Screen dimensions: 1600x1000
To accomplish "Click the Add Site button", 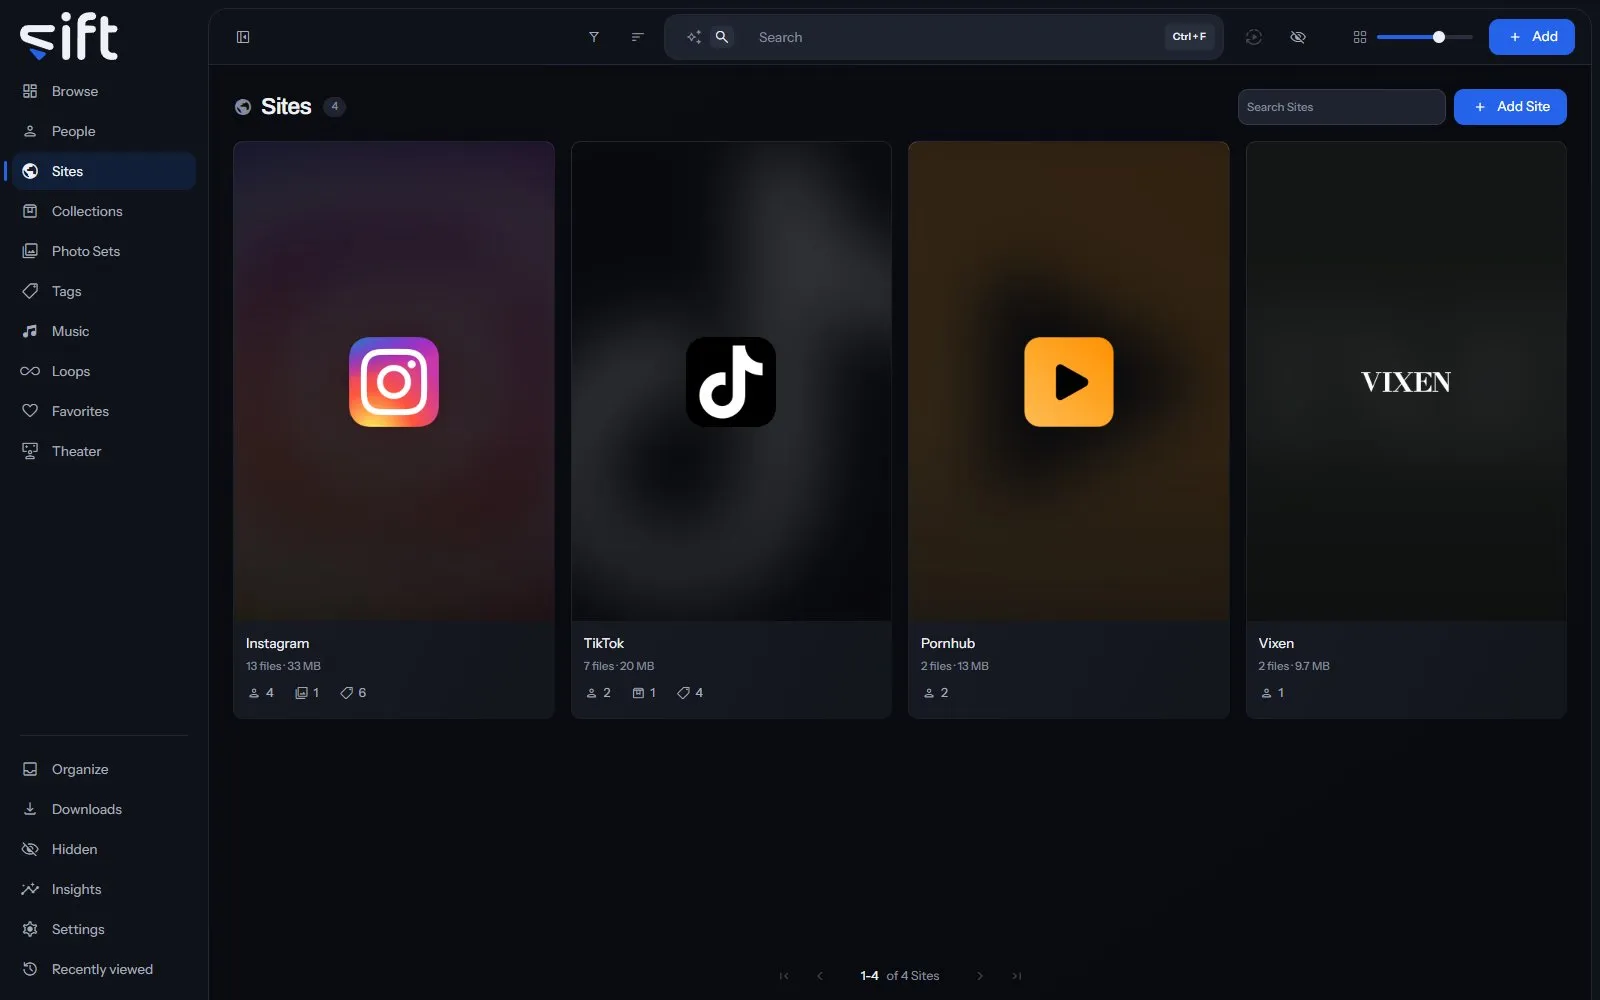I will pyautogui.click(x=1510, y=107).
